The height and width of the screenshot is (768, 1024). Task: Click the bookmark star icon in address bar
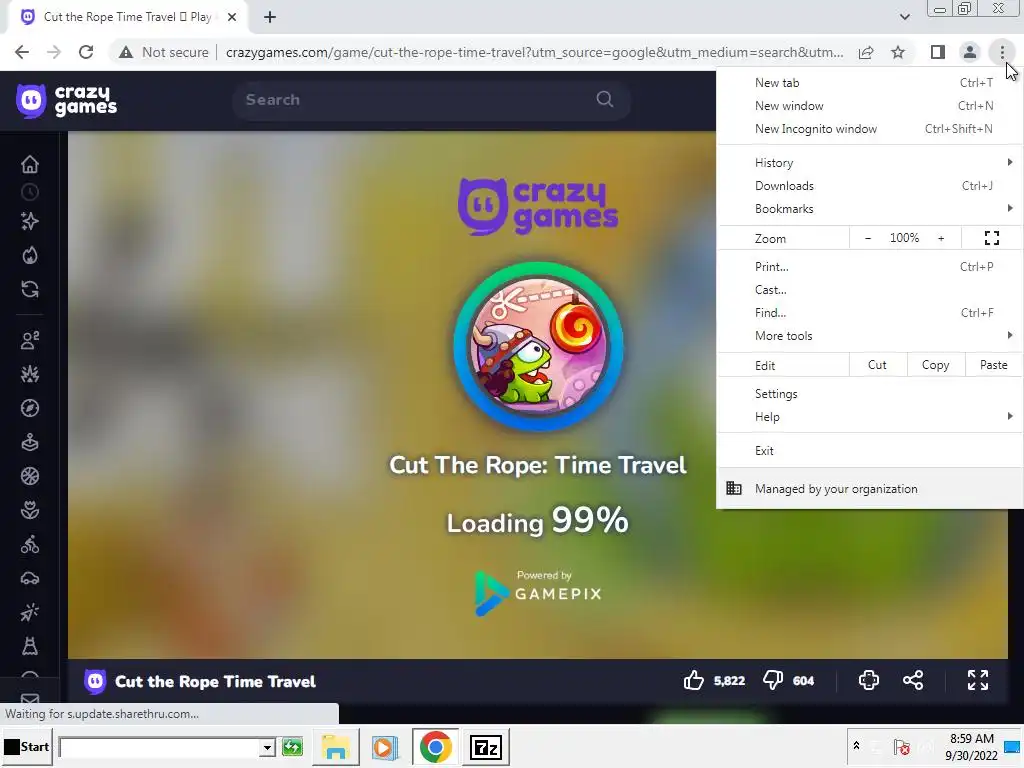tap(898, 52)
